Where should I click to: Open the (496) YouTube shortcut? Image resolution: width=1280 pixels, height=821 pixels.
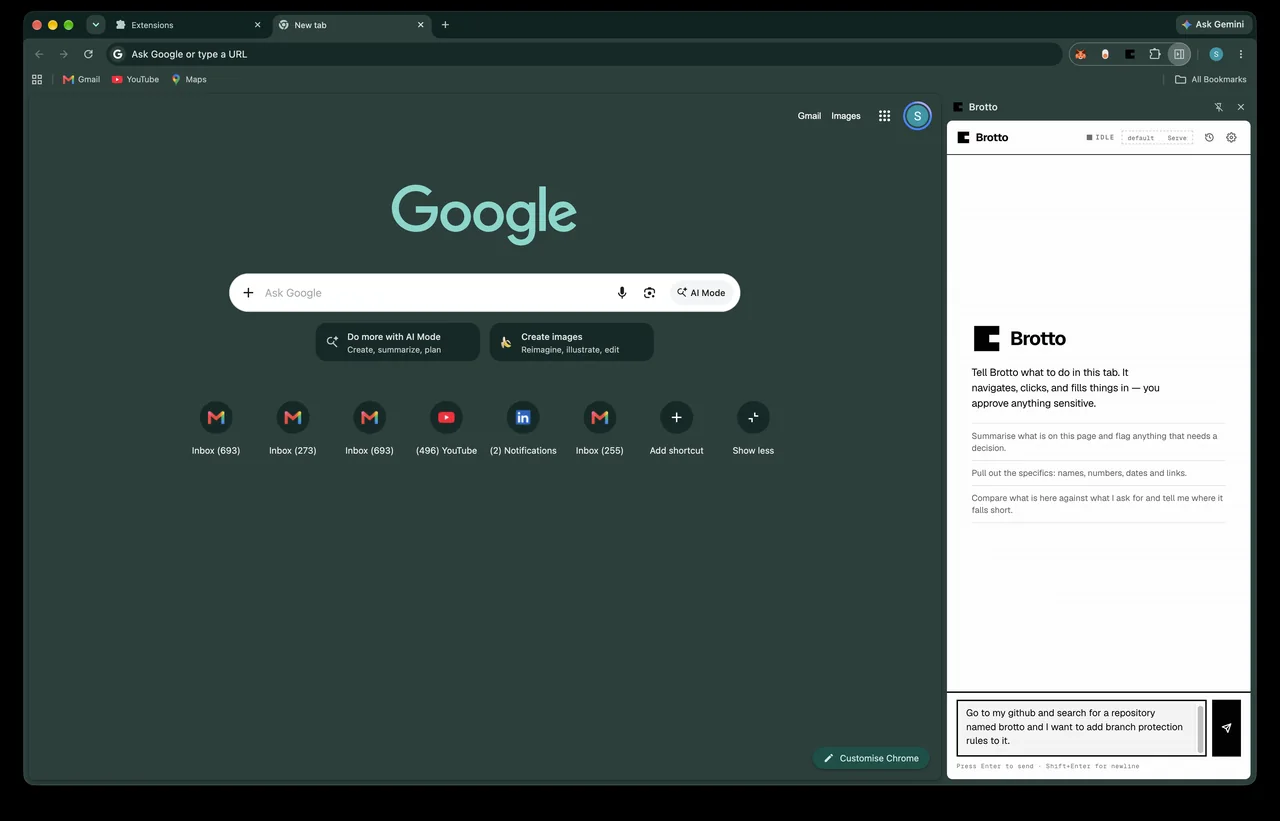pyautogui.click(x=446, y=428)
